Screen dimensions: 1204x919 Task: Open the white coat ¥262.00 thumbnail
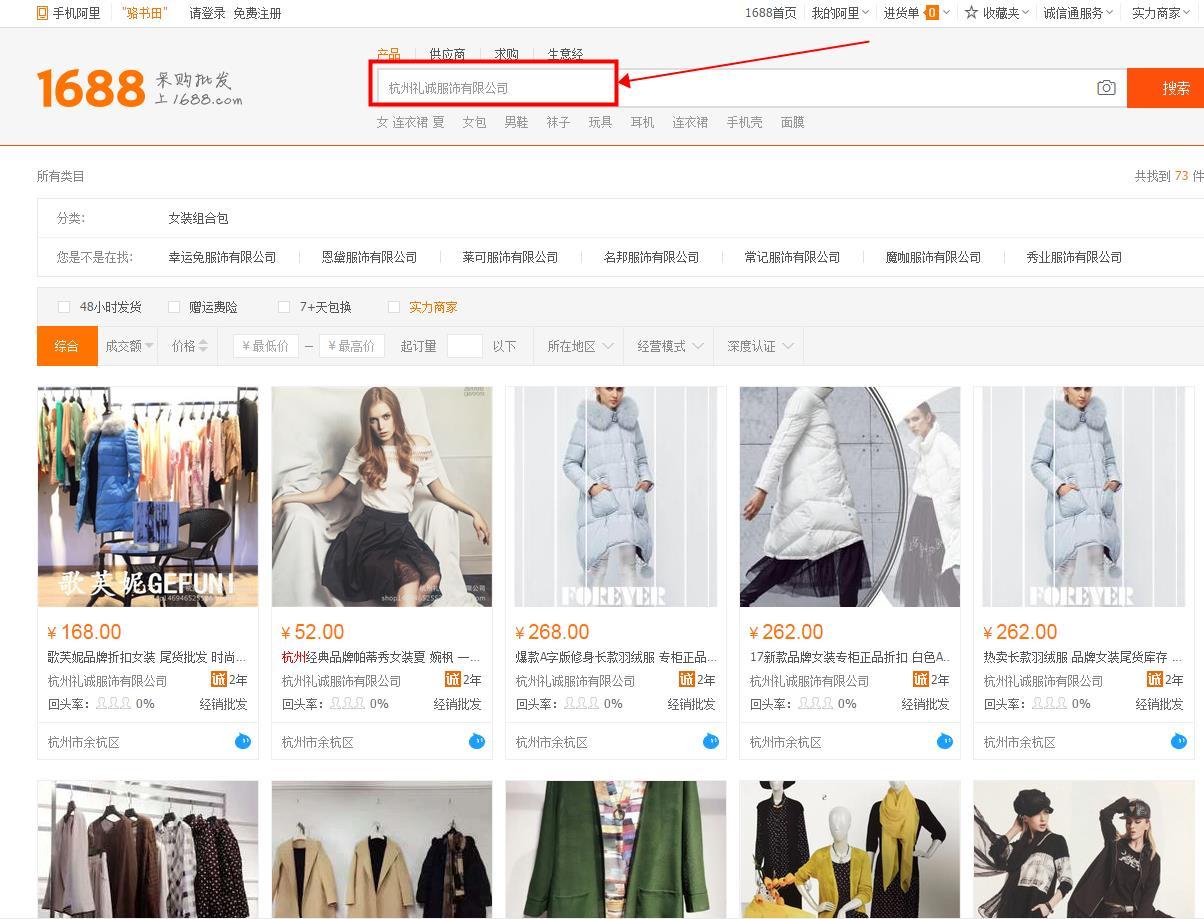[x=850, y=497]
